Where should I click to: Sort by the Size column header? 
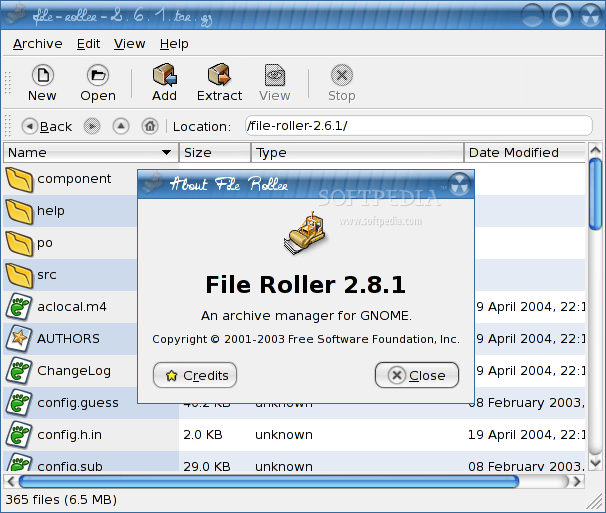pyautogui.click(x=215, y=153)
